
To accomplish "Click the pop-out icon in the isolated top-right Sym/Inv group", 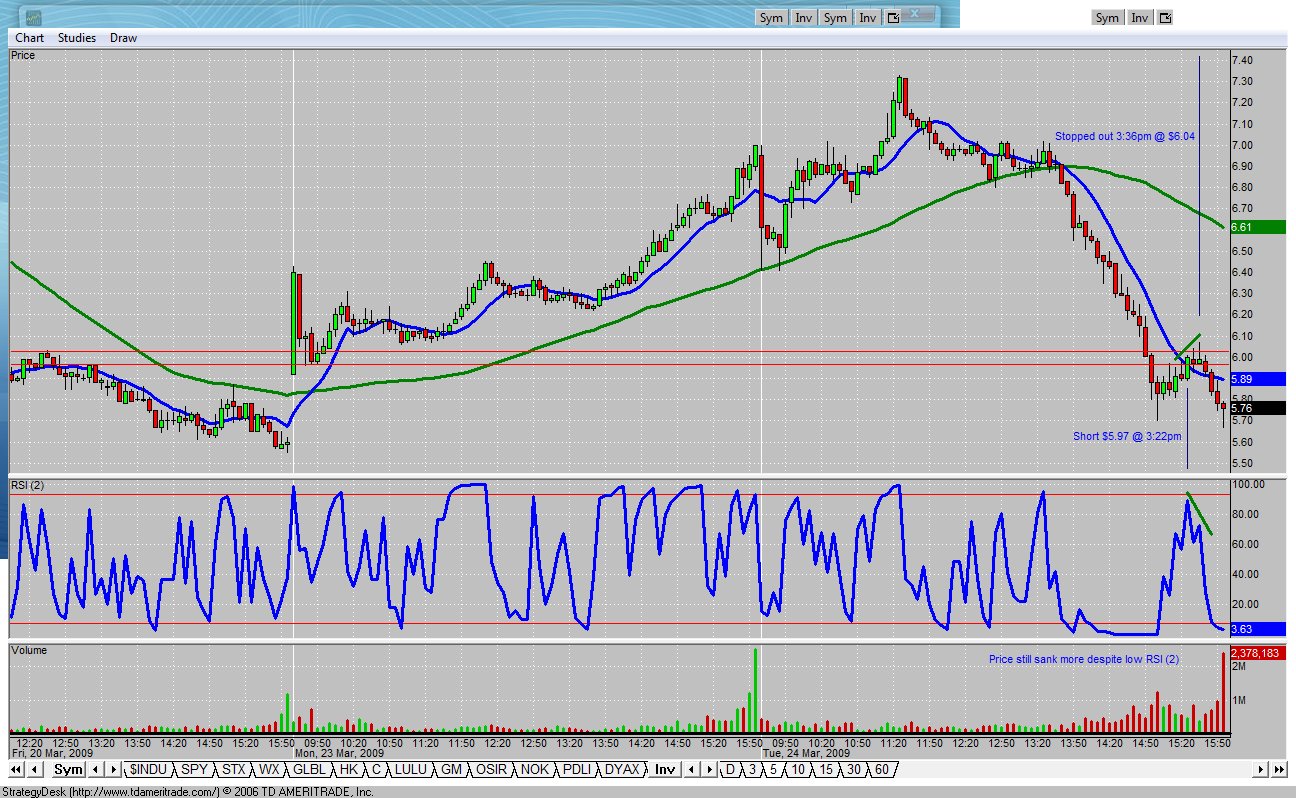I will [x=1165, y=18].
